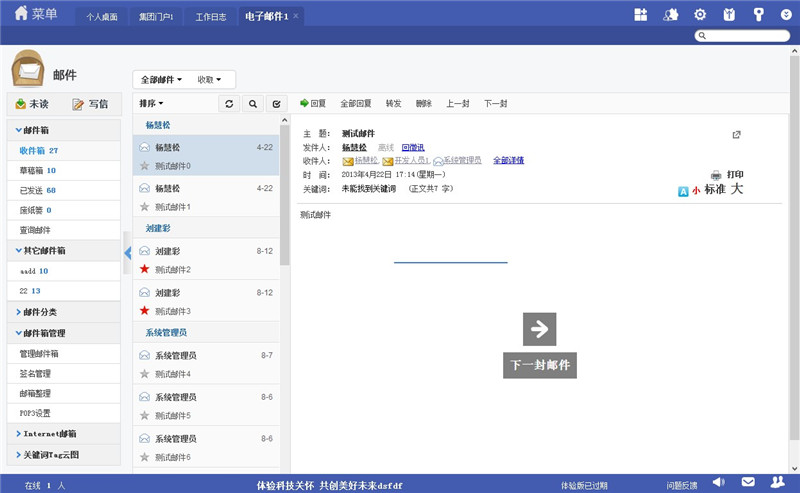Open the 收取 dropdown

tap(209, 80)
